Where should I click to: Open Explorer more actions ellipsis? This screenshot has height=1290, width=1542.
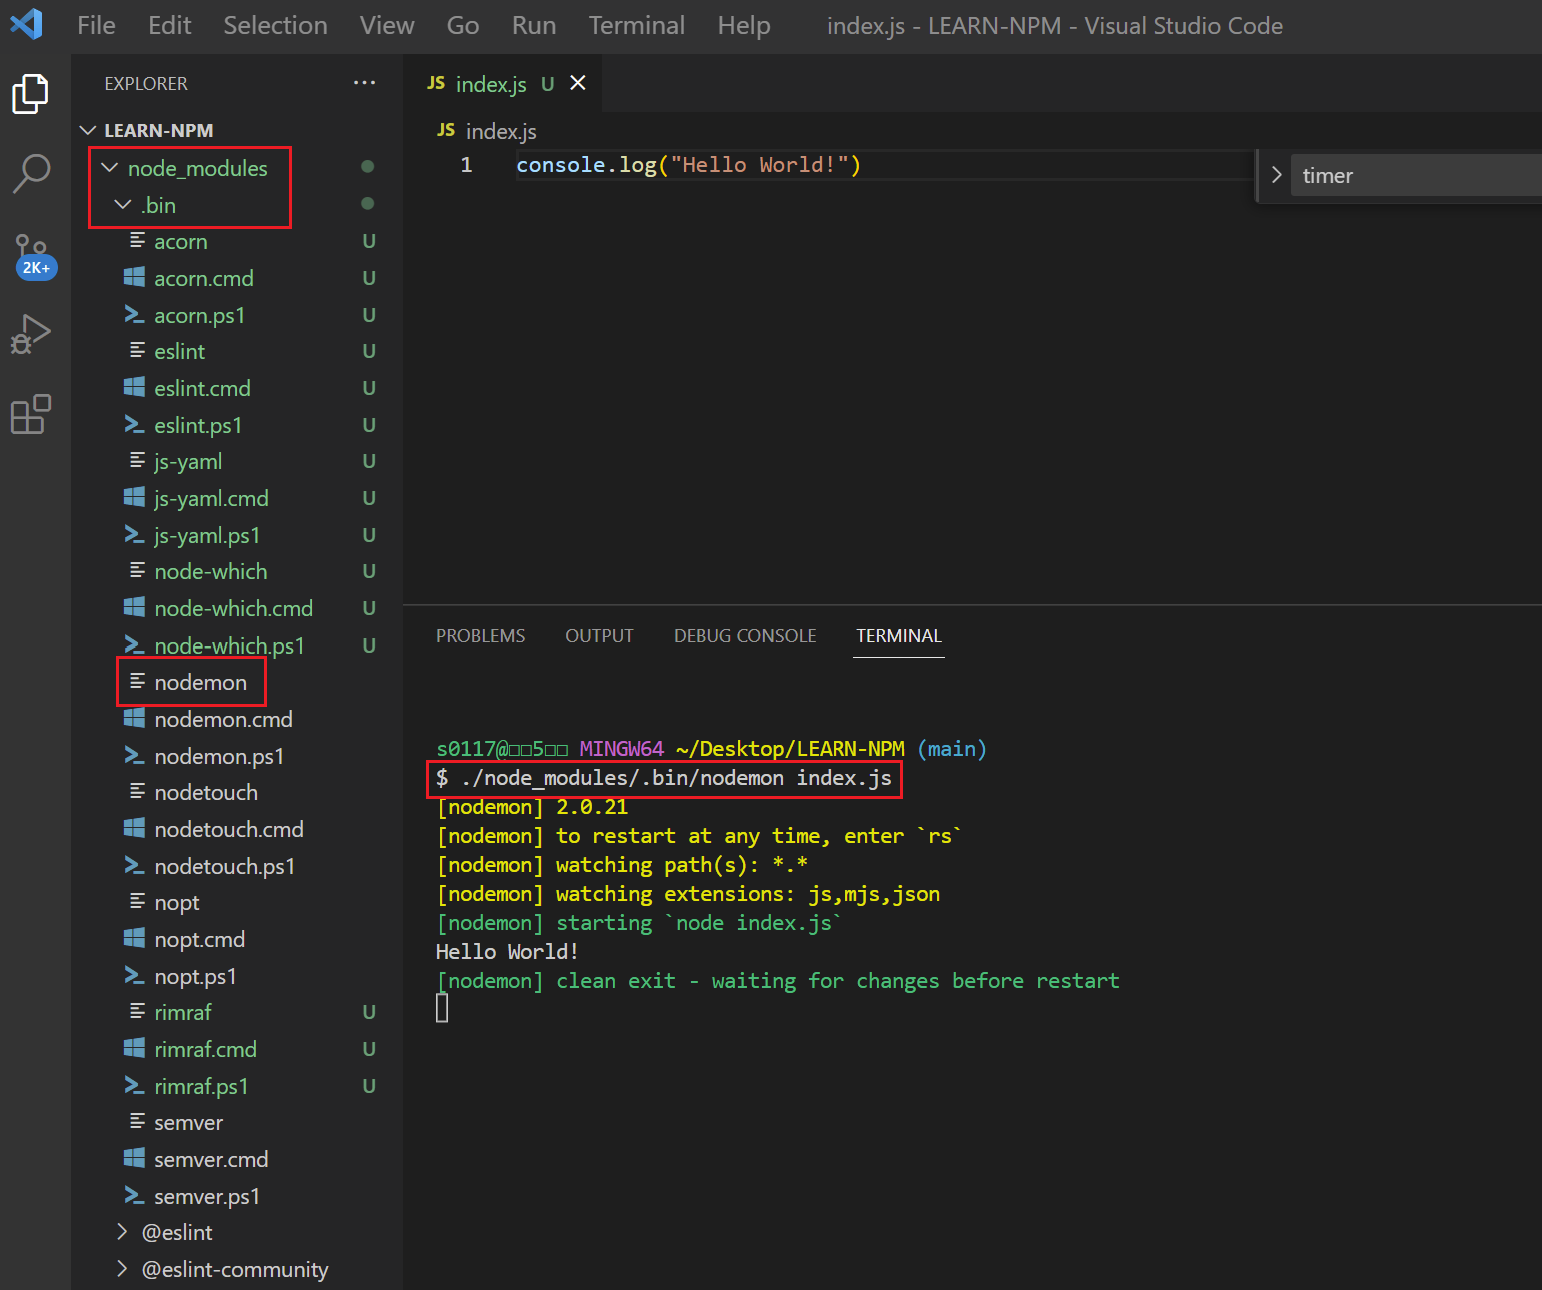pyautogui.click(x=365, y=83)
